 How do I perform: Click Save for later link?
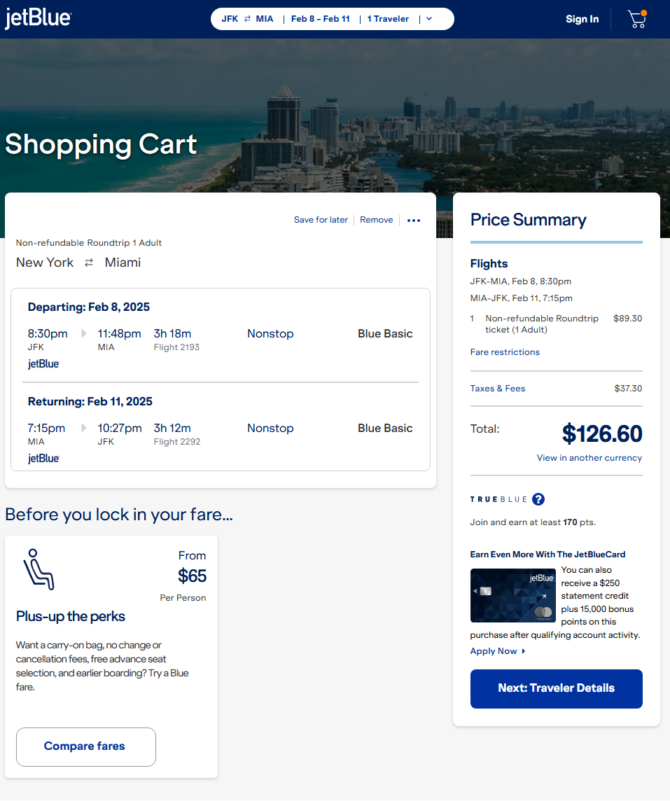(x=321, y=220)
